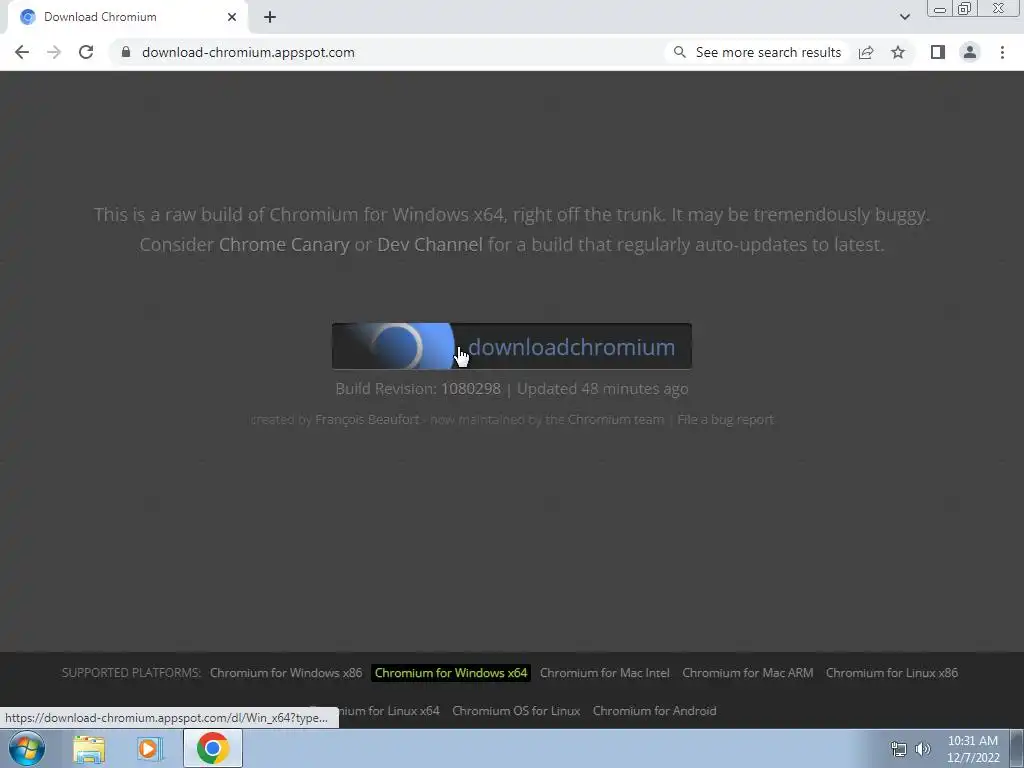Expand the tab search dropdown chevron
The width and height of the screenshot is (1024, 768).
coord(904,17)
